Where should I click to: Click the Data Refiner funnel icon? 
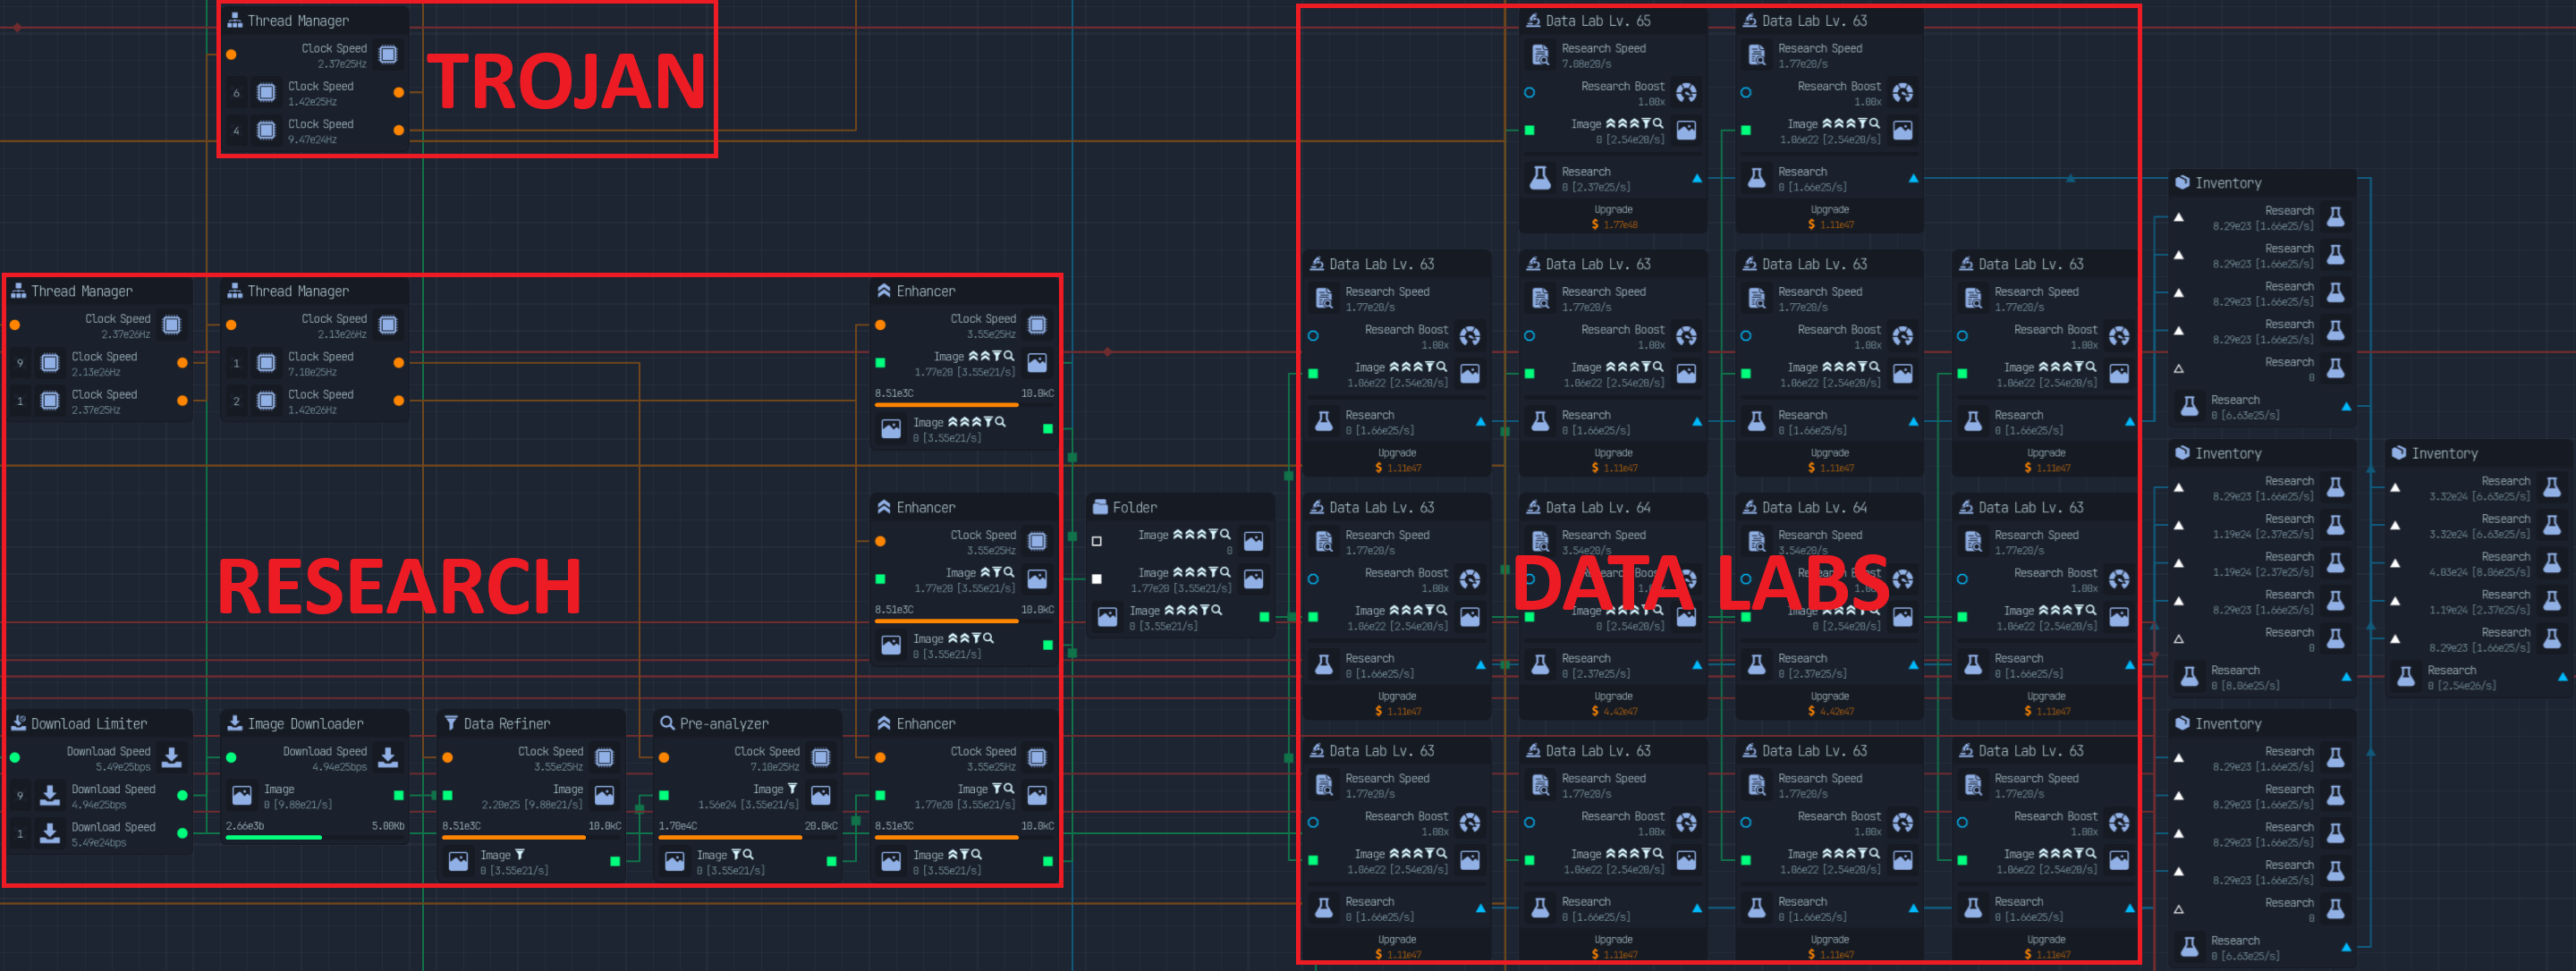point(451,723)
